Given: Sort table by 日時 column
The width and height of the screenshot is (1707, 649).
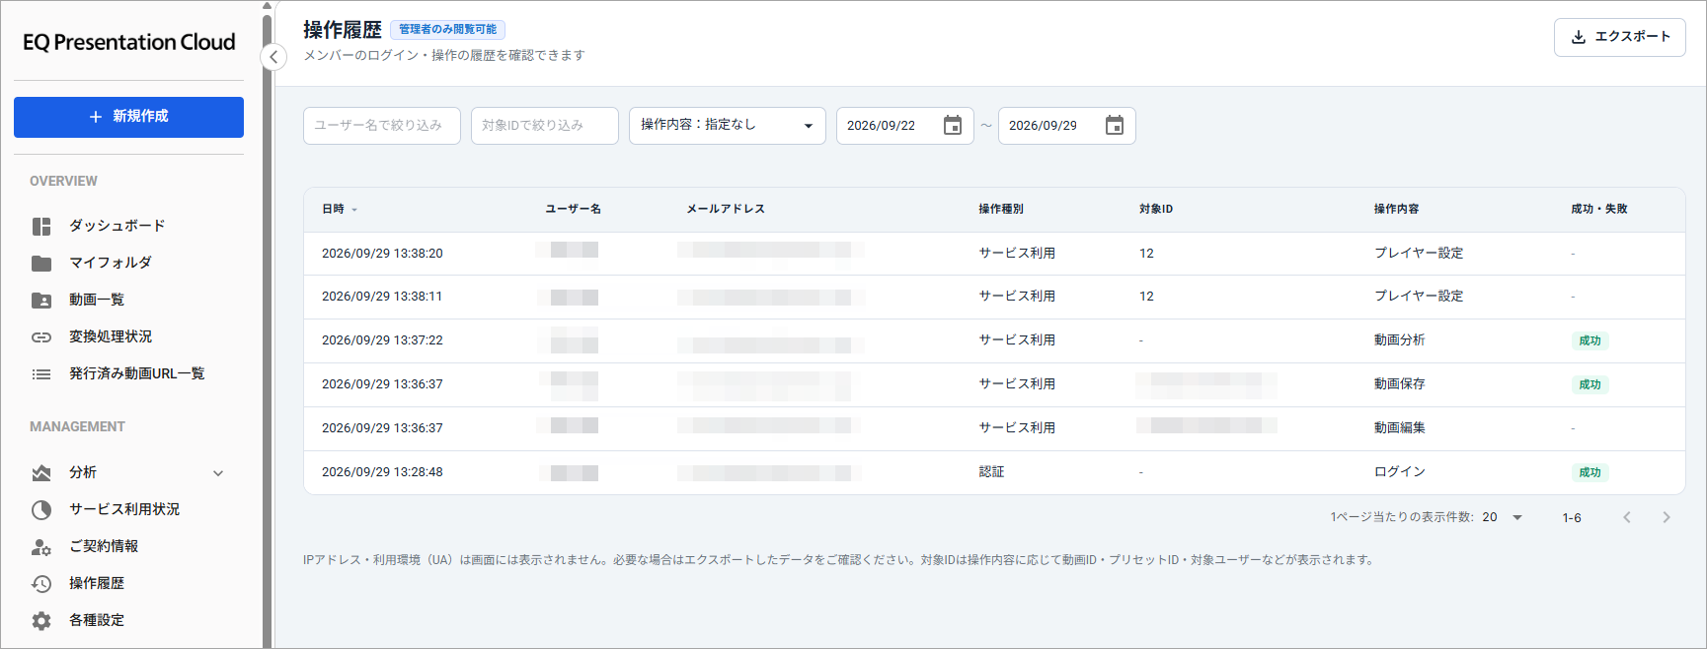Looking at the screenshot, I should pyautogui.click(x=339, y=209).
